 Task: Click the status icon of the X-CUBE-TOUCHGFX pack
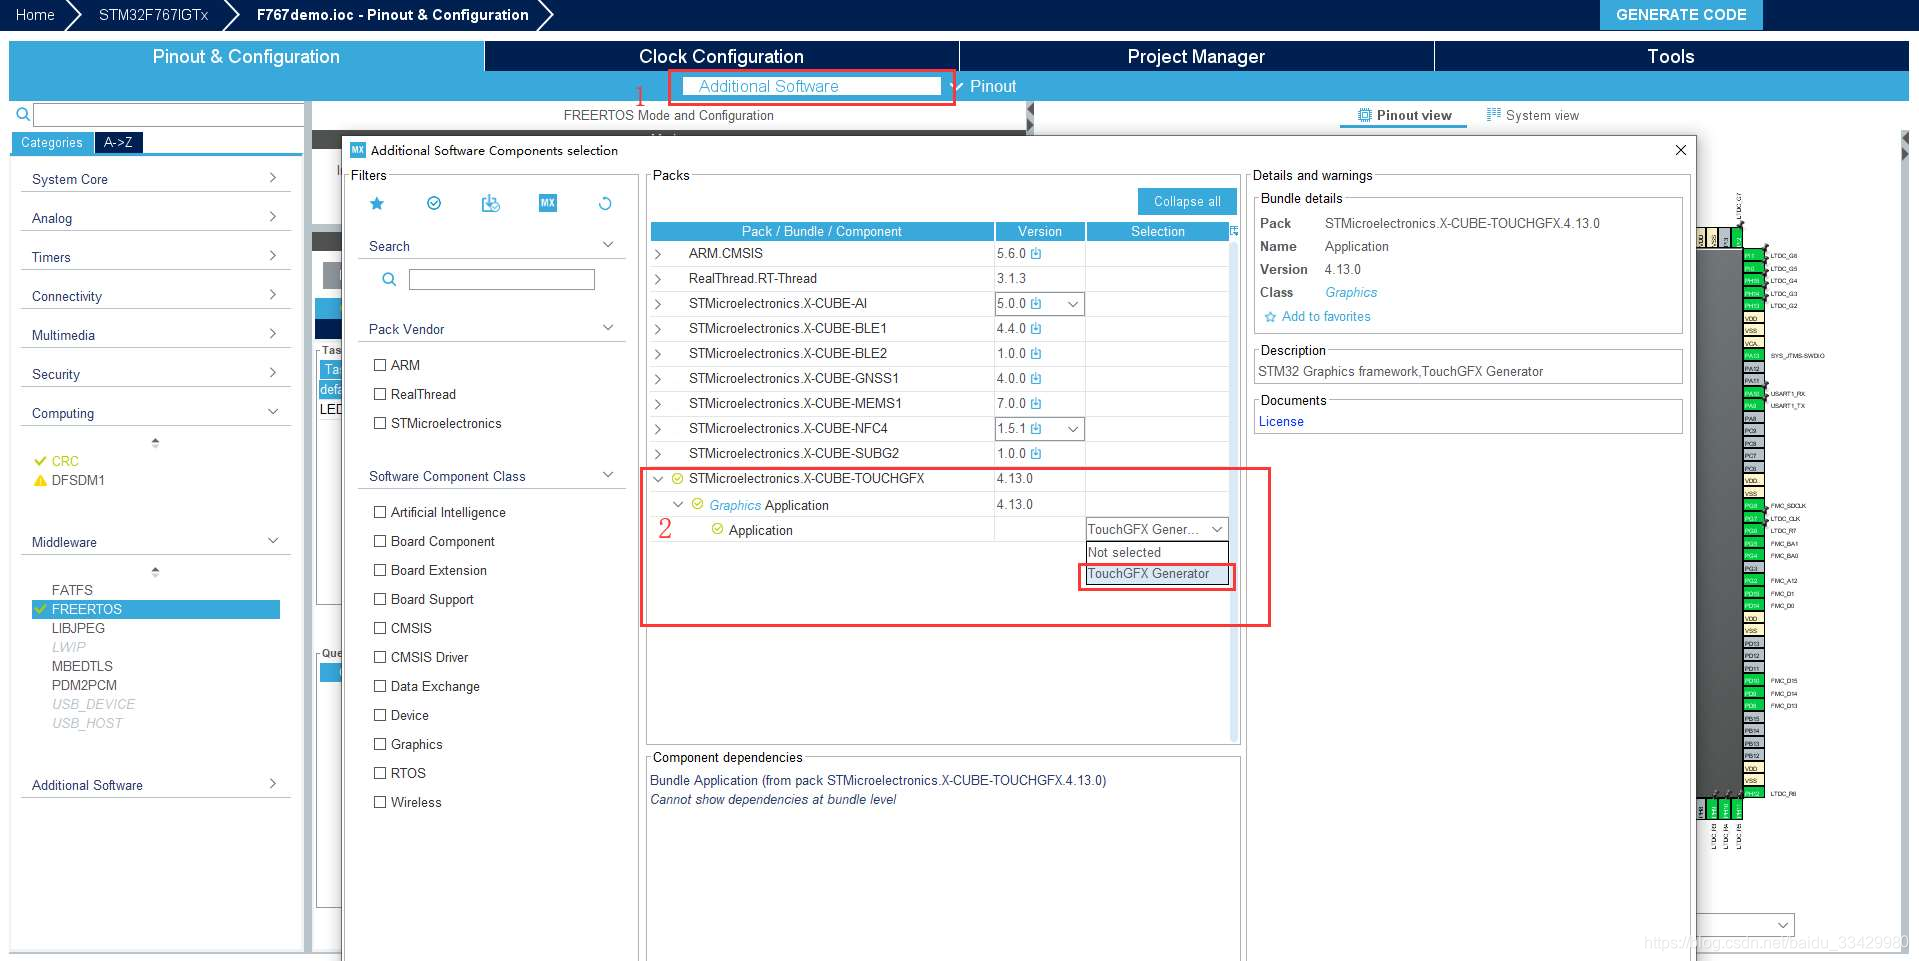tap(677, 479)
